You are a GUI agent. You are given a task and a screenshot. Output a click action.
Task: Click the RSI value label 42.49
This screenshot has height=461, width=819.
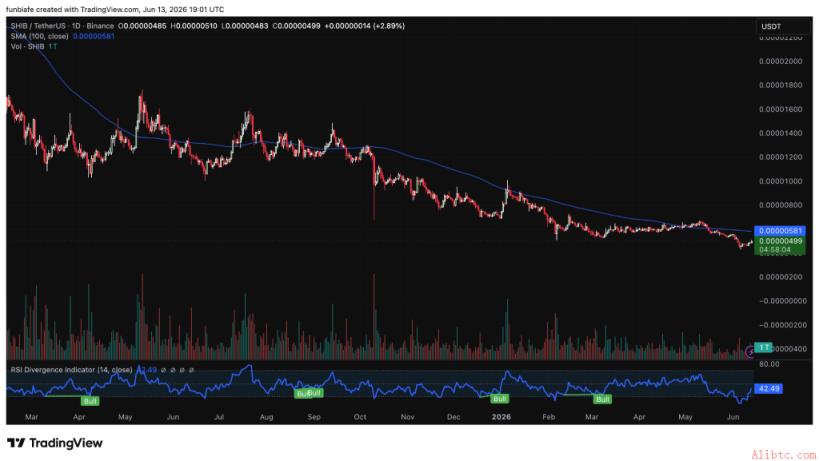(769, 388)
